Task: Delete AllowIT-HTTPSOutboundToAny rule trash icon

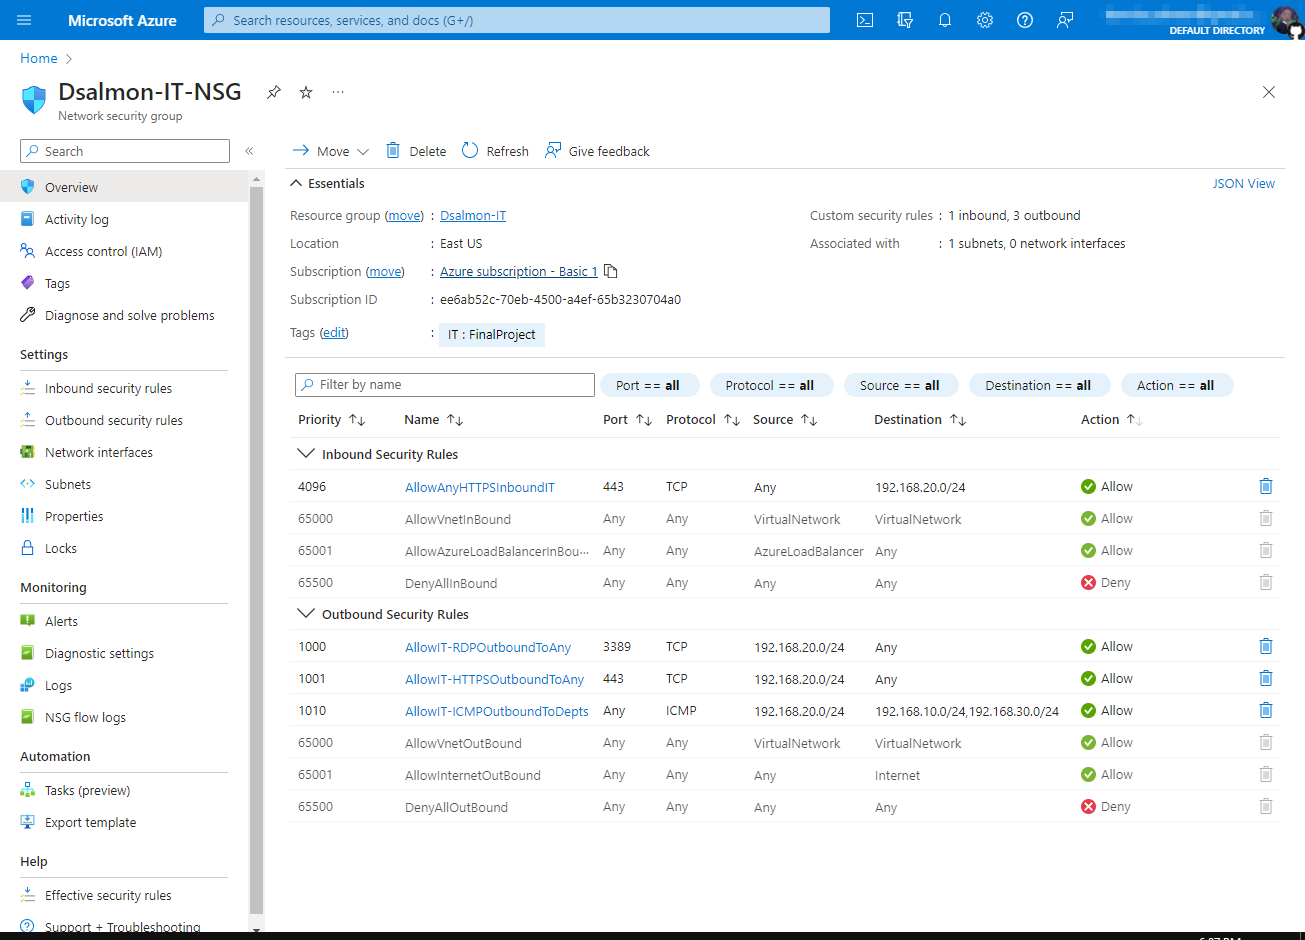Action: click(1266, 678)
